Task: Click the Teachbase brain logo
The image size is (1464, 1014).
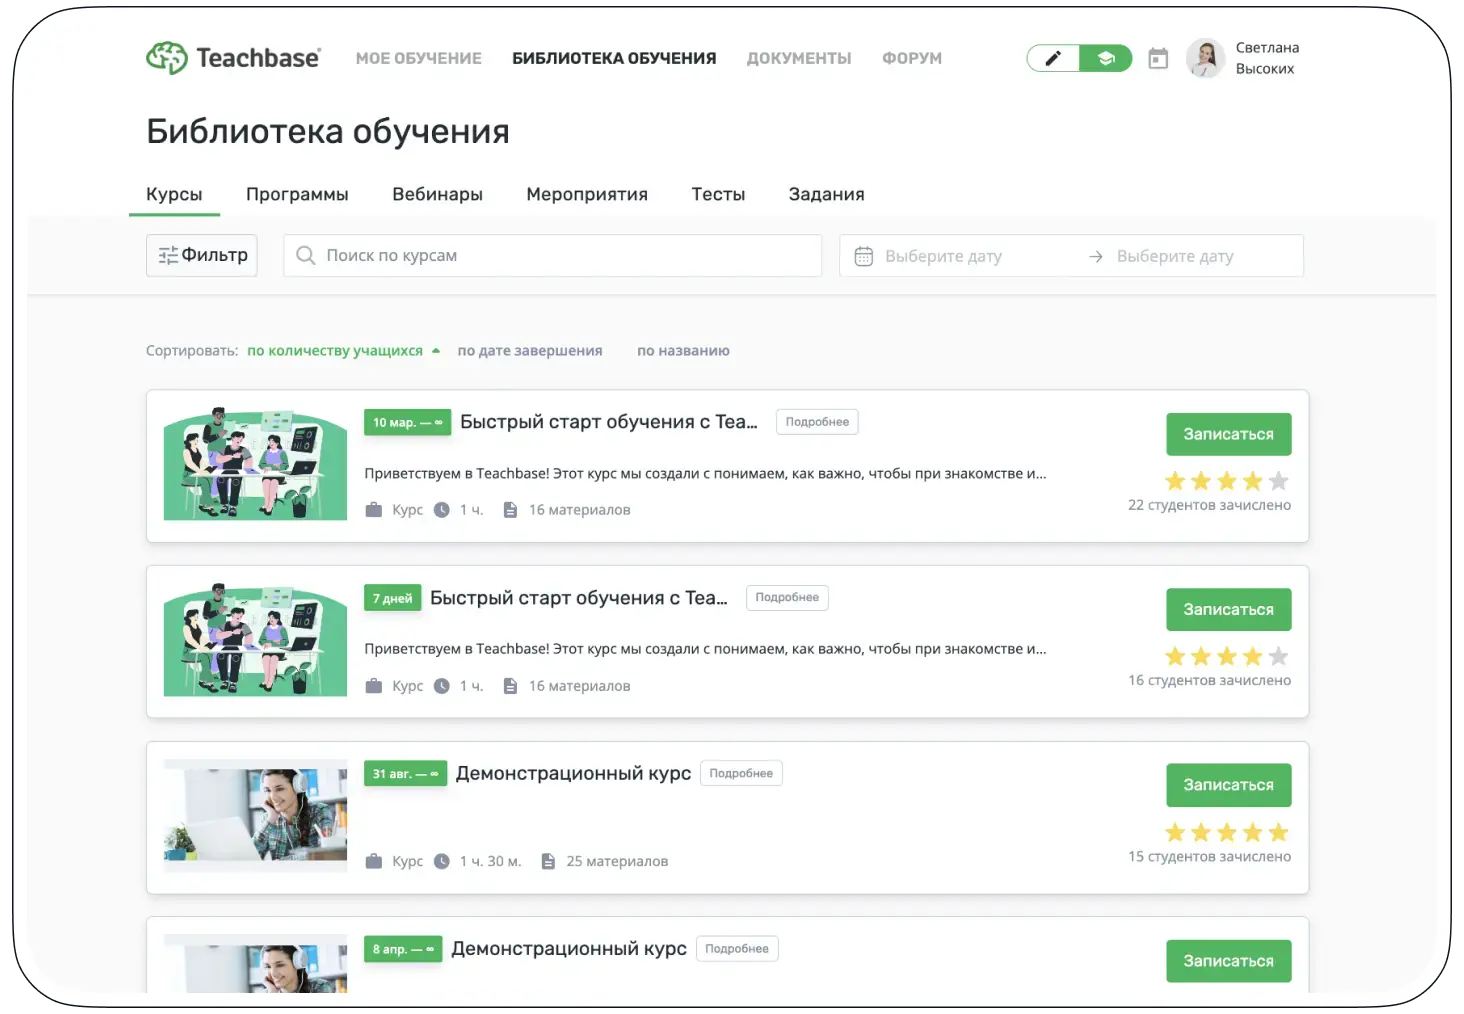Action: tap(167, 58)
